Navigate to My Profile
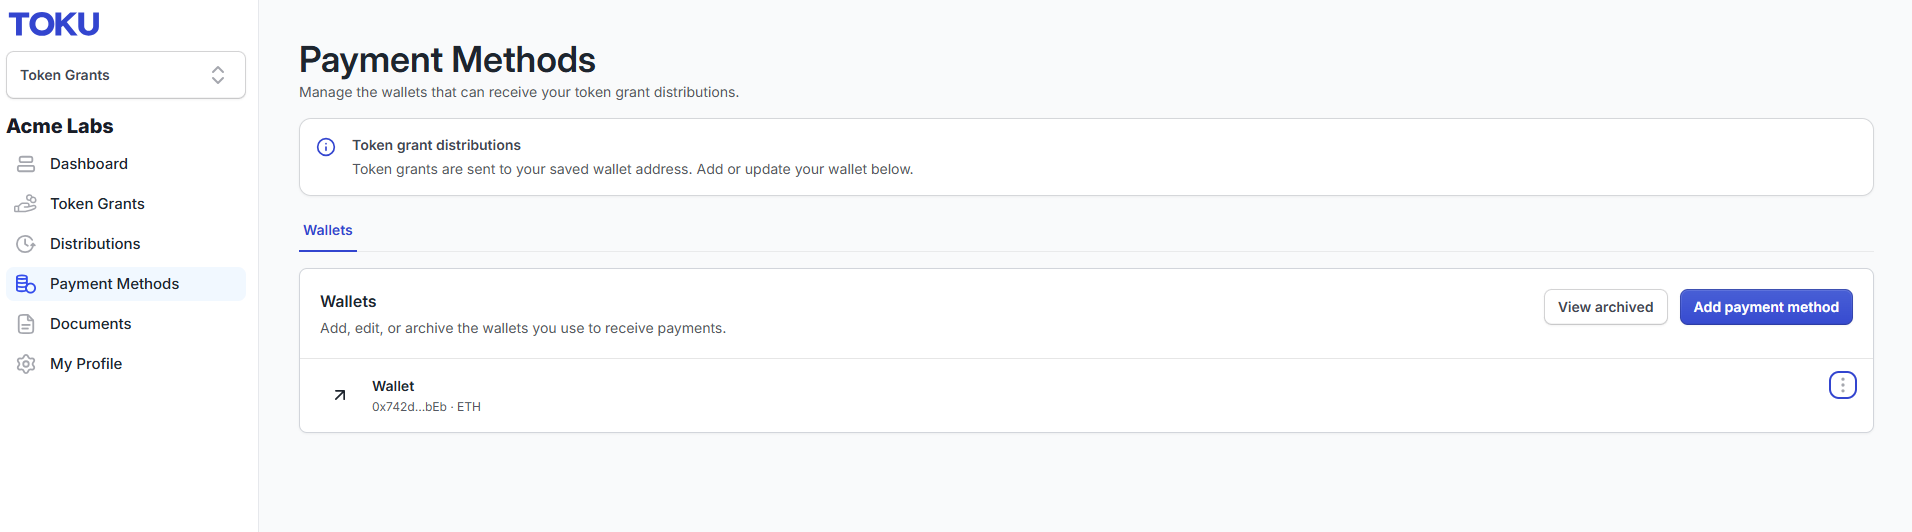 (126, 364)
